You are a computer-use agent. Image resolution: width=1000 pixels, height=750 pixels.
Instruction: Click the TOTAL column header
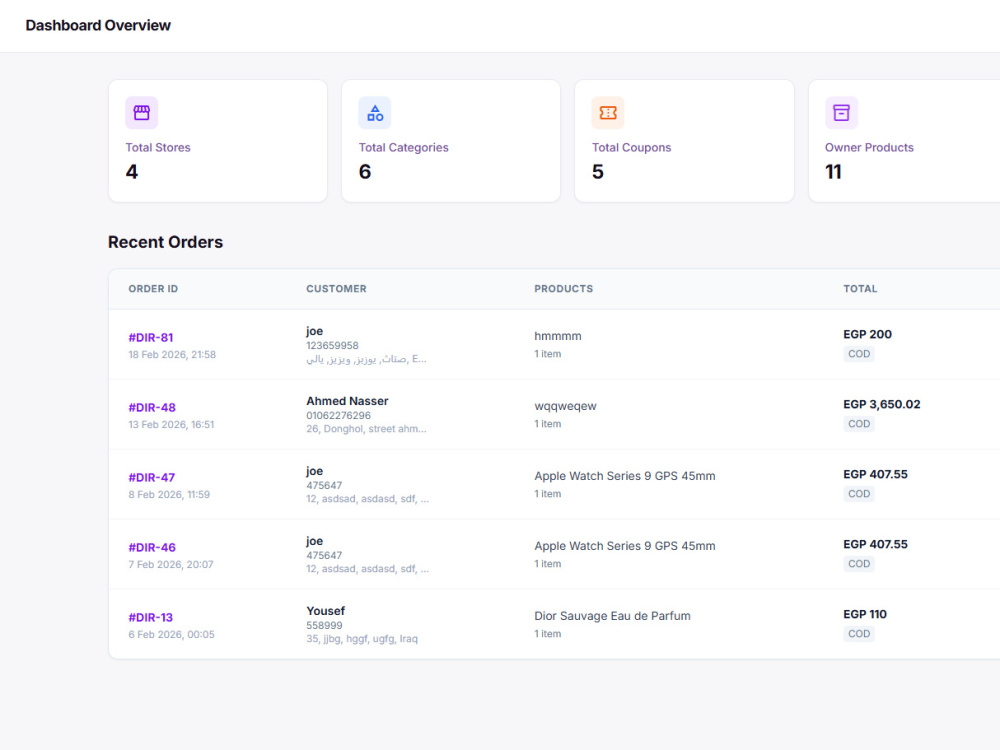point(860,289)
